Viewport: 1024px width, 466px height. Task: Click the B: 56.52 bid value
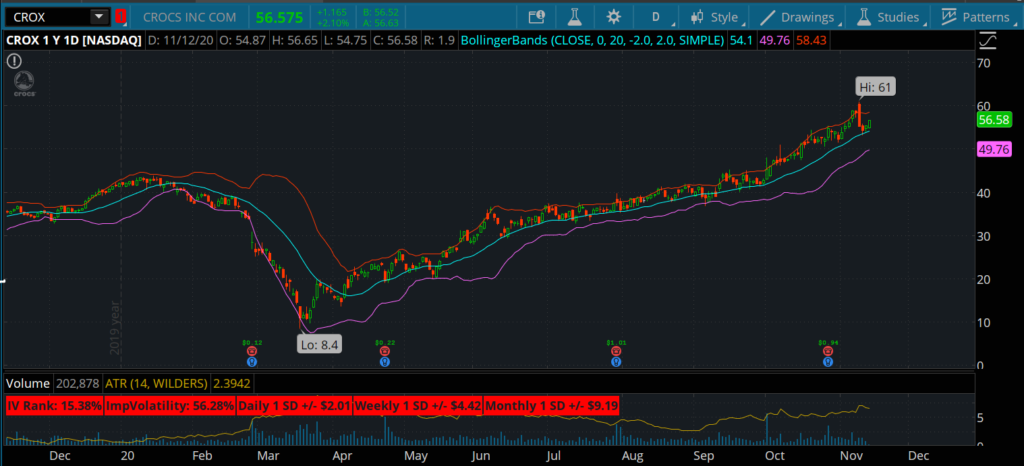coord(380,12)
